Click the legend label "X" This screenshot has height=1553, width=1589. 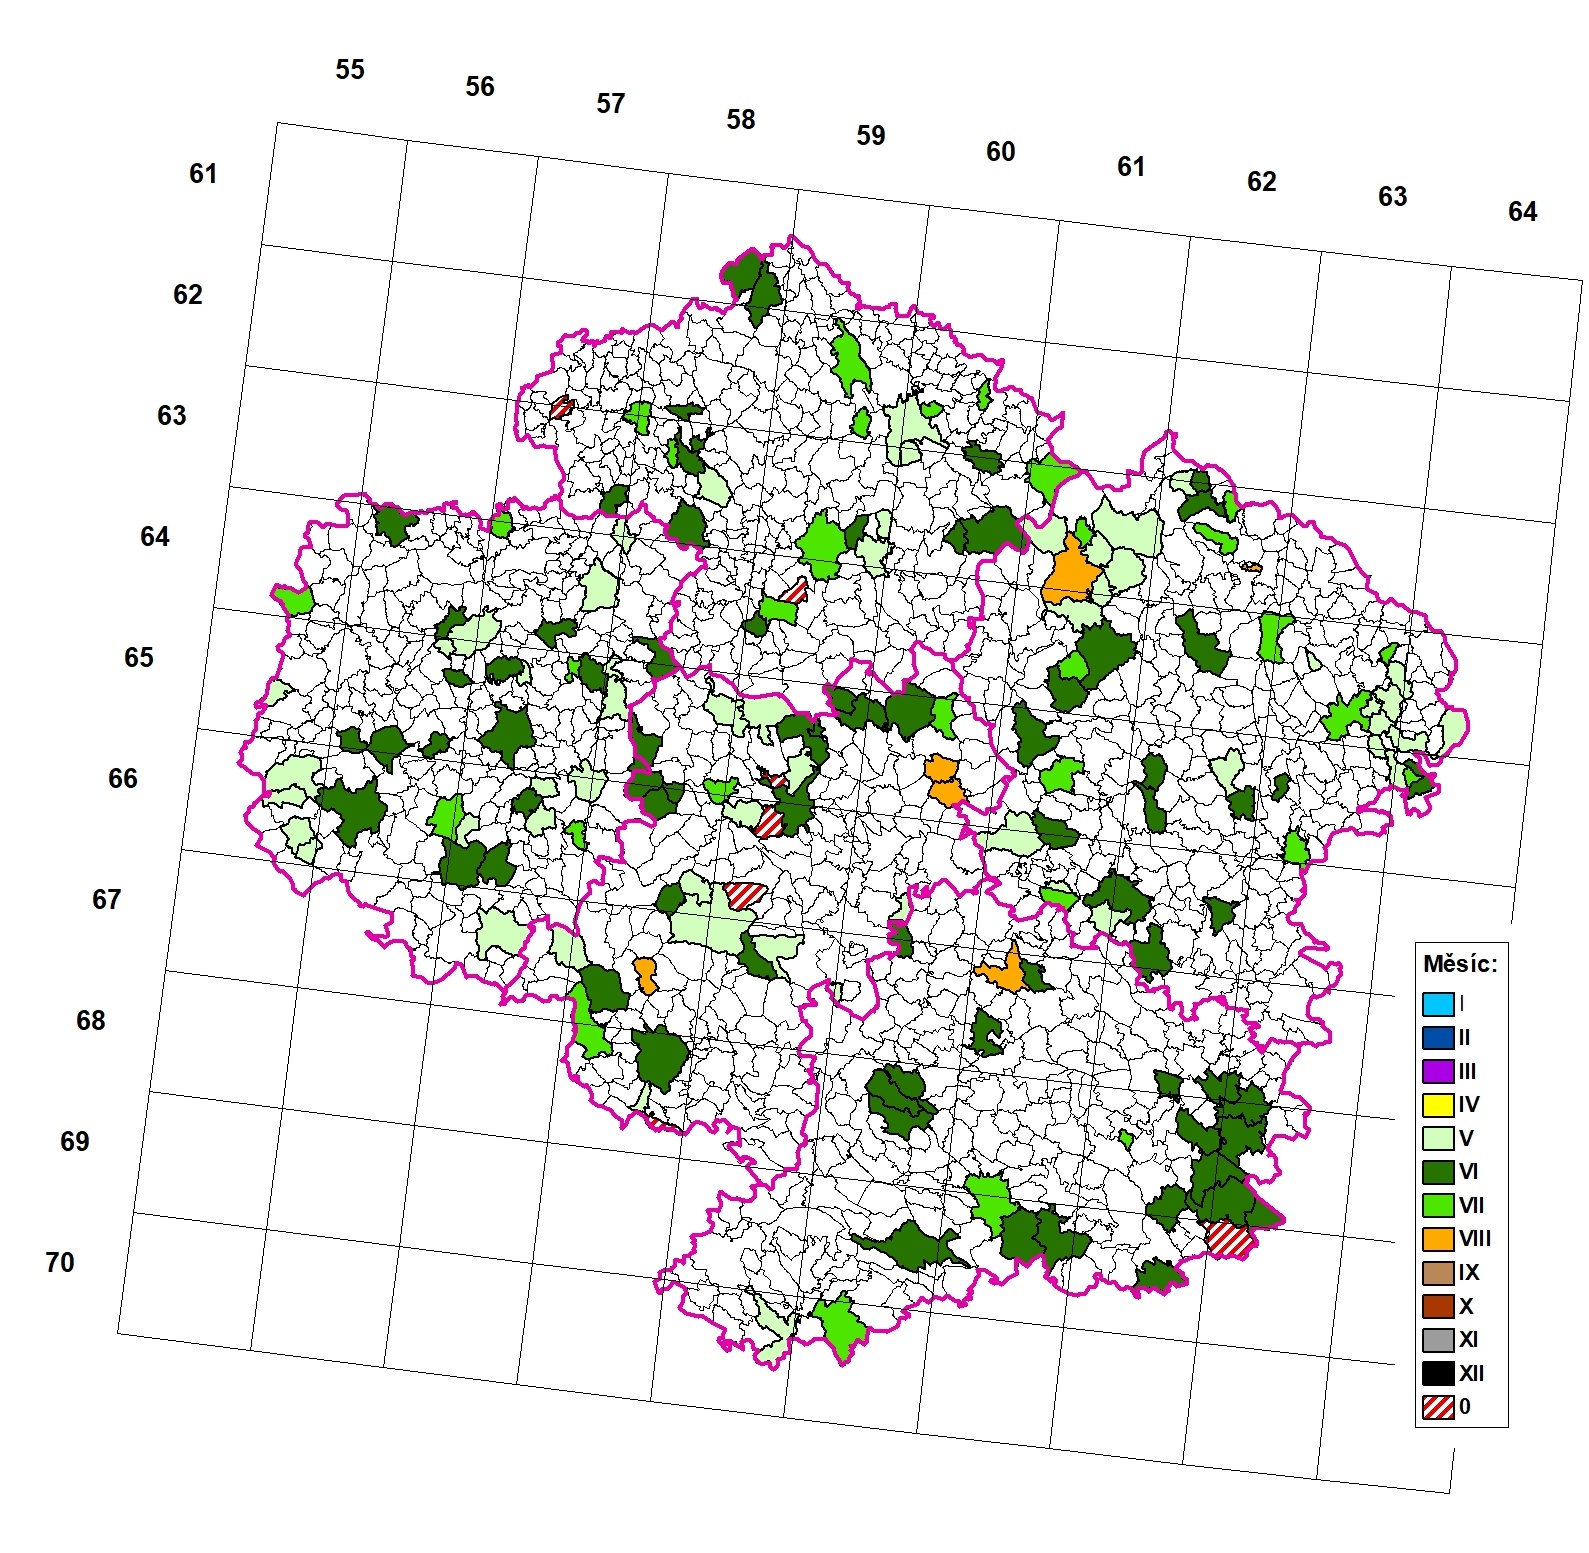tap(1465, 1306)
